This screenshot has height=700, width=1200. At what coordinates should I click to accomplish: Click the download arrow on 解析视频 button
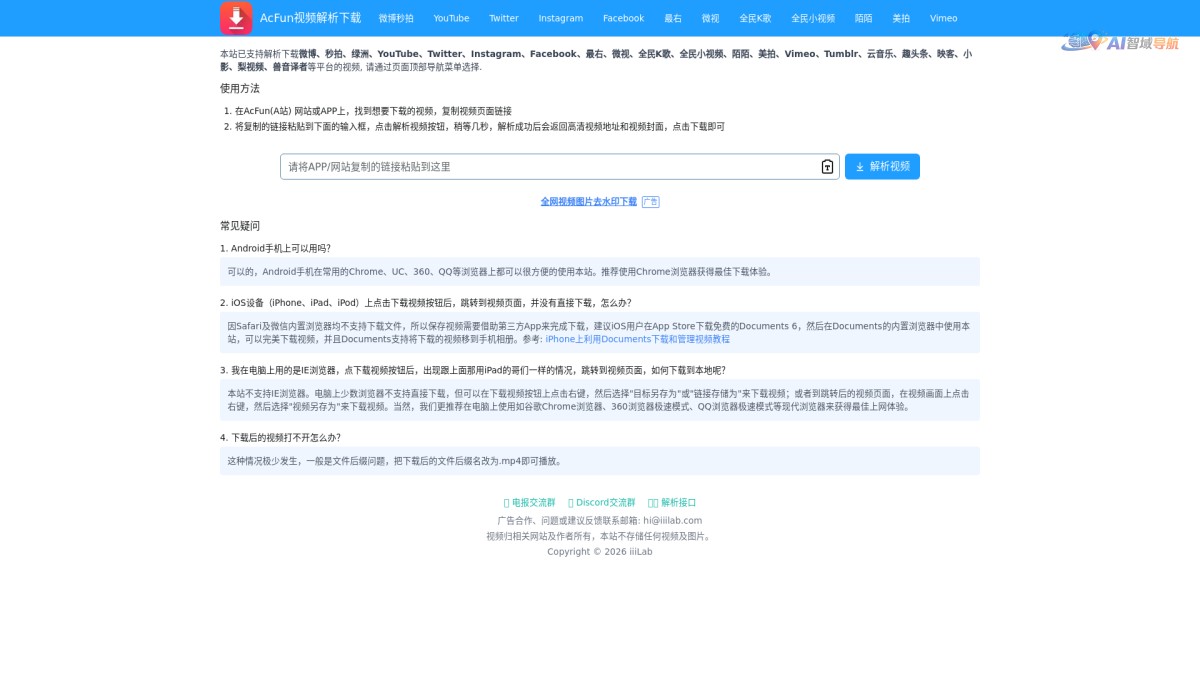click(x=860, y=166)
